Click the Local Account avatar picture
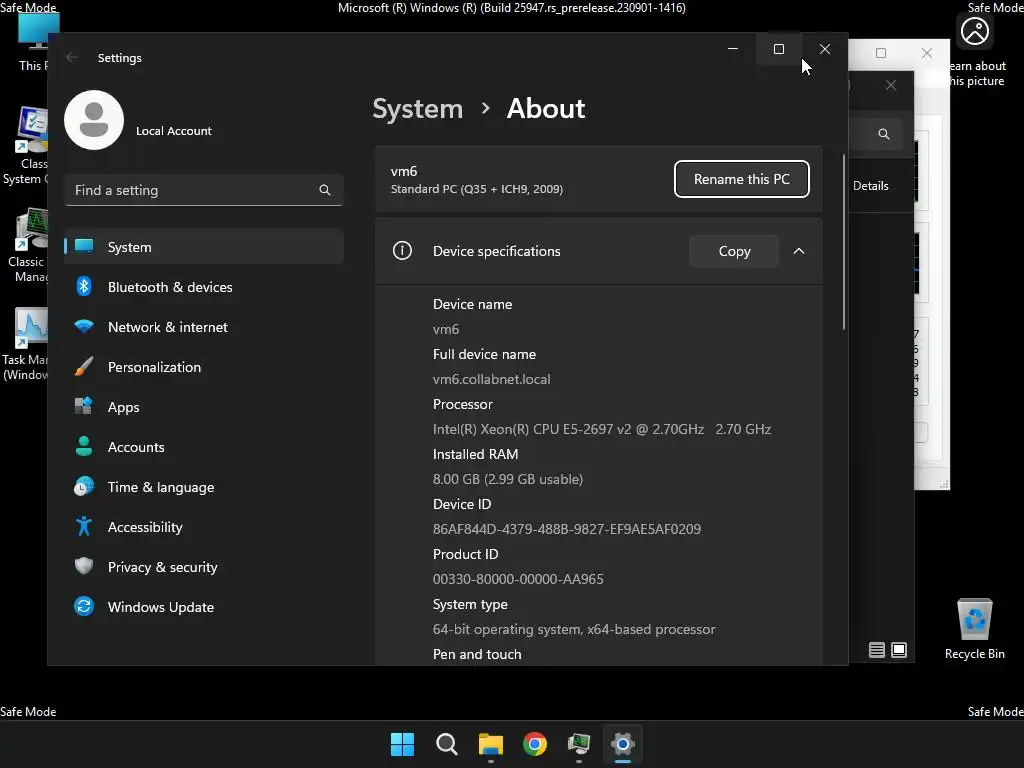Viewport: 1024px width, 768px height. pyautogui.click(x=94, y=120)
